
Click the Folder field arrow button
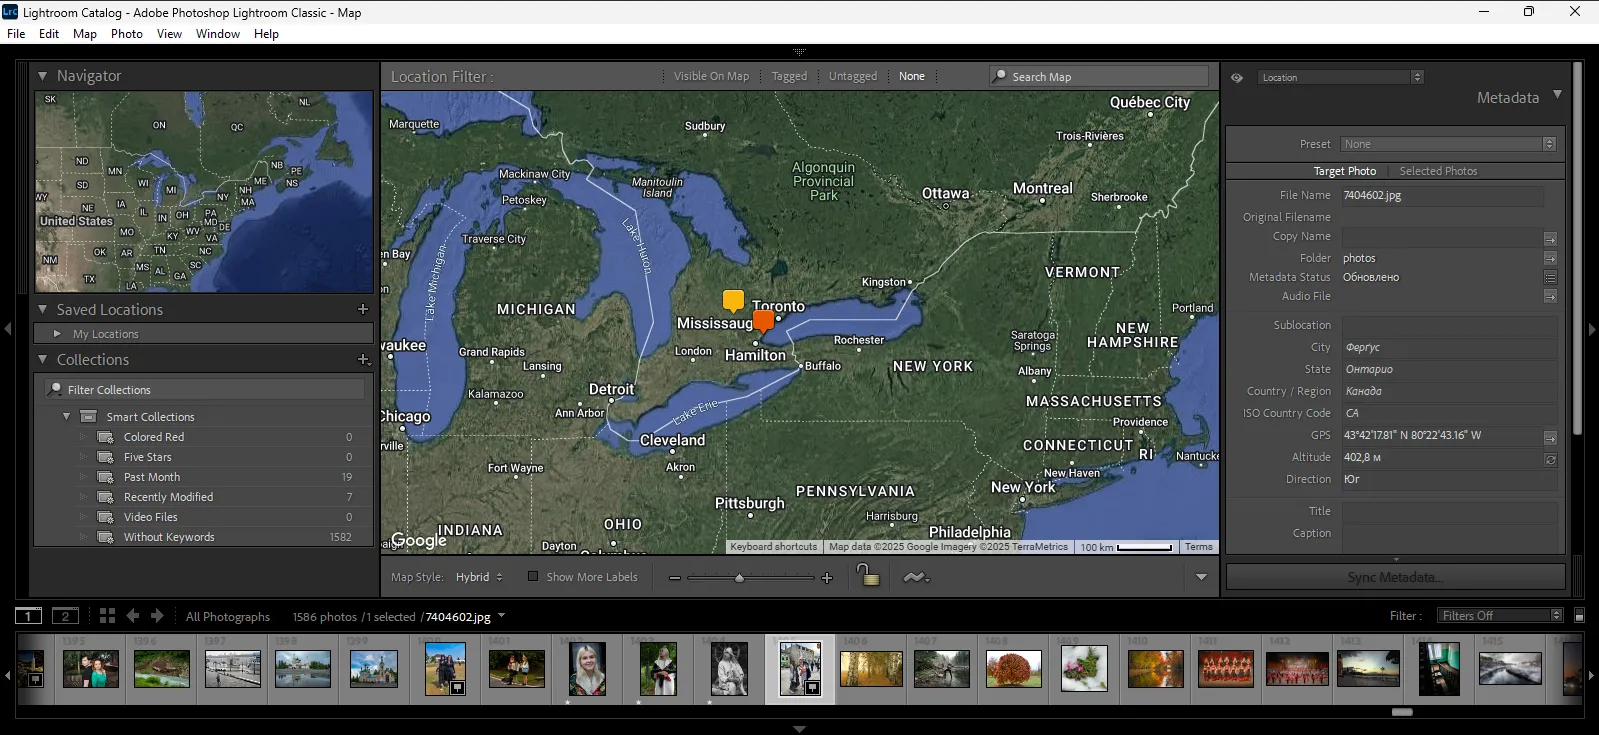click(1550, 258)
